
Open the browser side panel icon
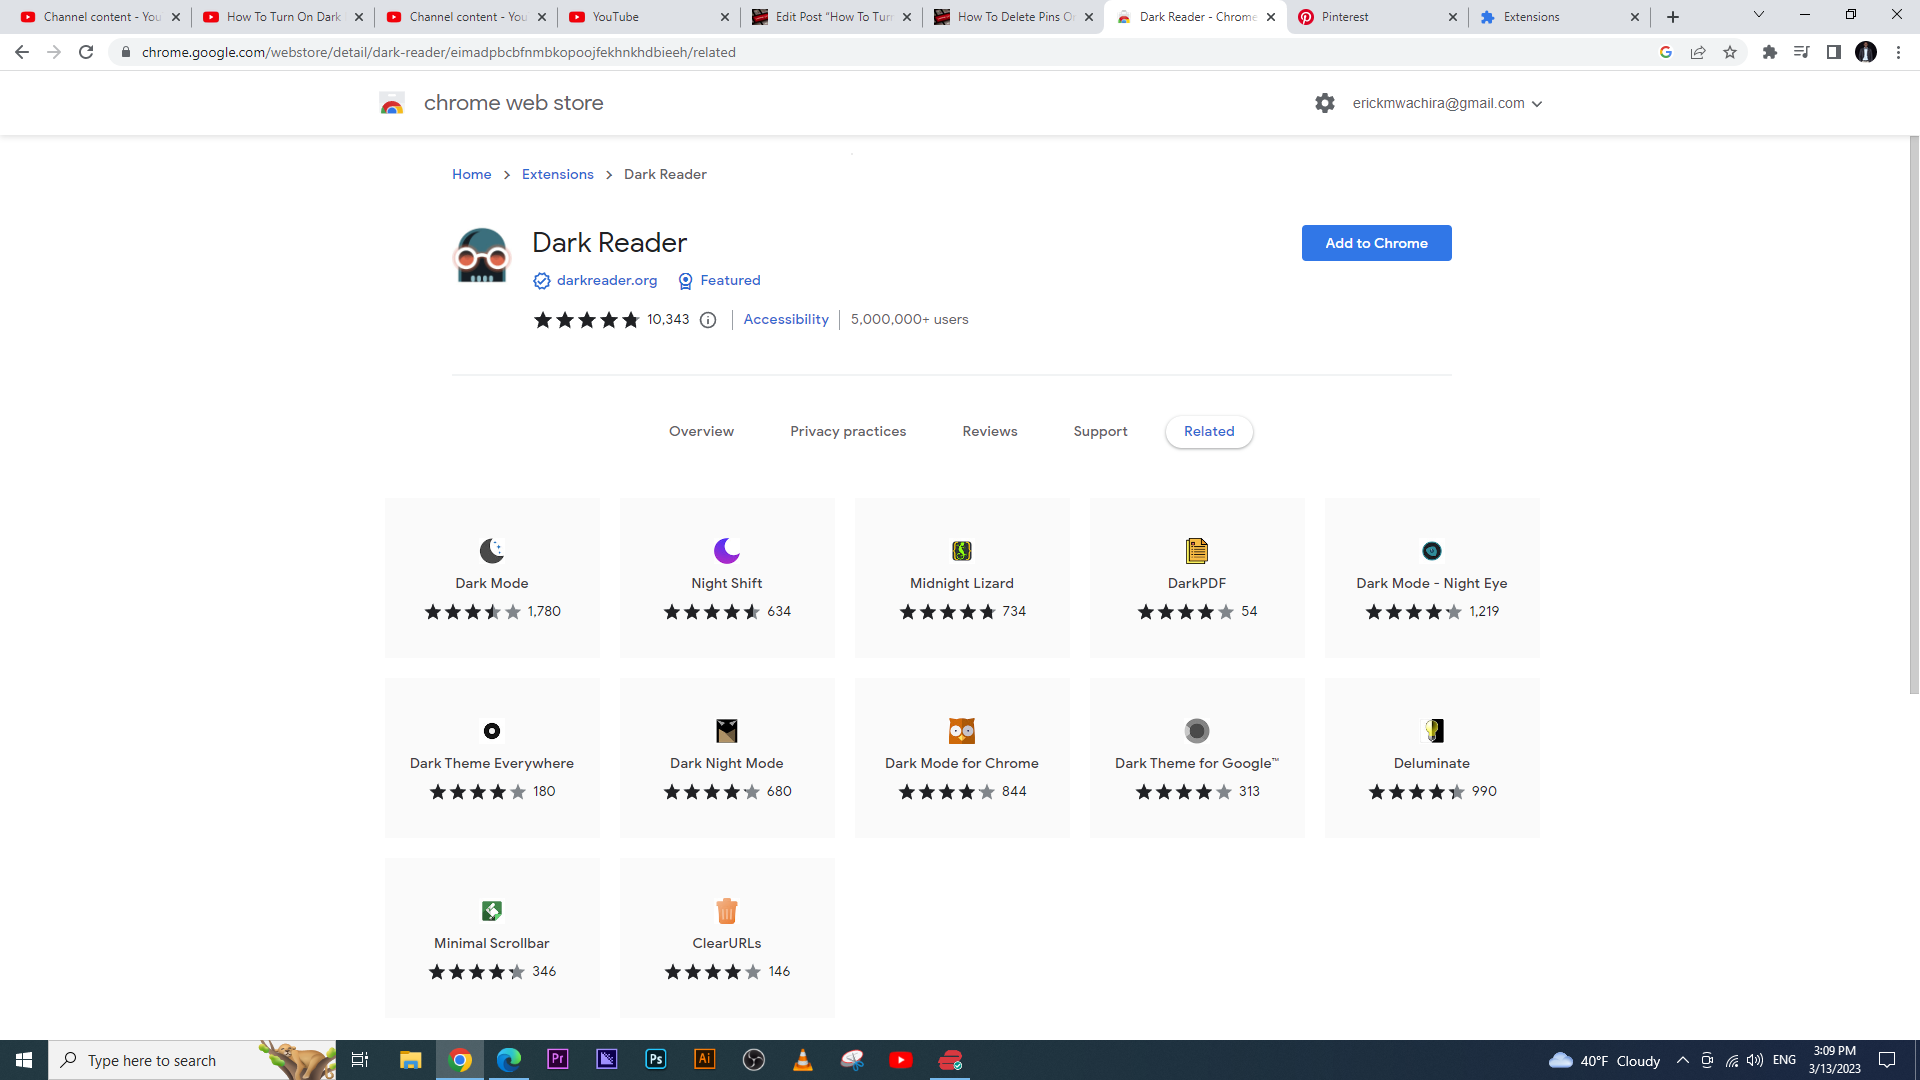point(1834,52)
